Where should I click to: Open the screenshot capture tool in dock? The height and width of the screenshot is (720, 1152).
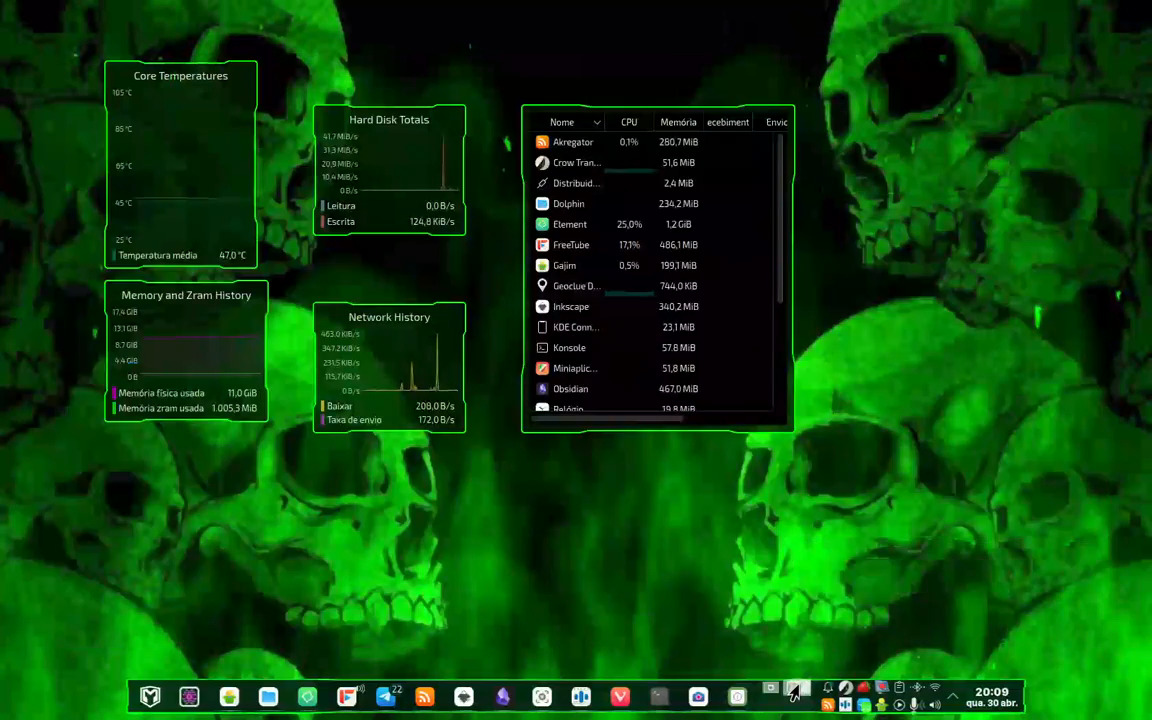pyautogui.click(x=542, y=696)
